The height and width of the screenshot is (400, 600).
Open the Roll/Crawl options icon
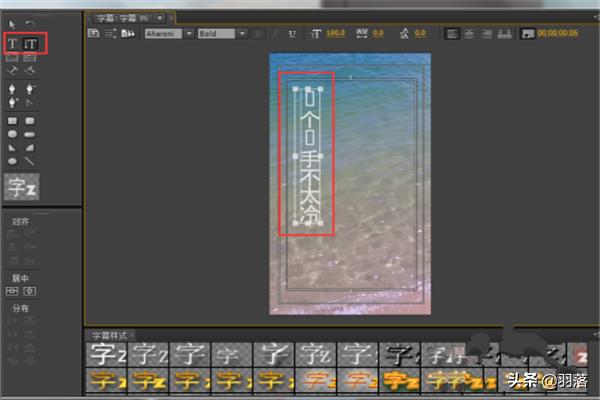pyautogui.click(x=111, y=33)
